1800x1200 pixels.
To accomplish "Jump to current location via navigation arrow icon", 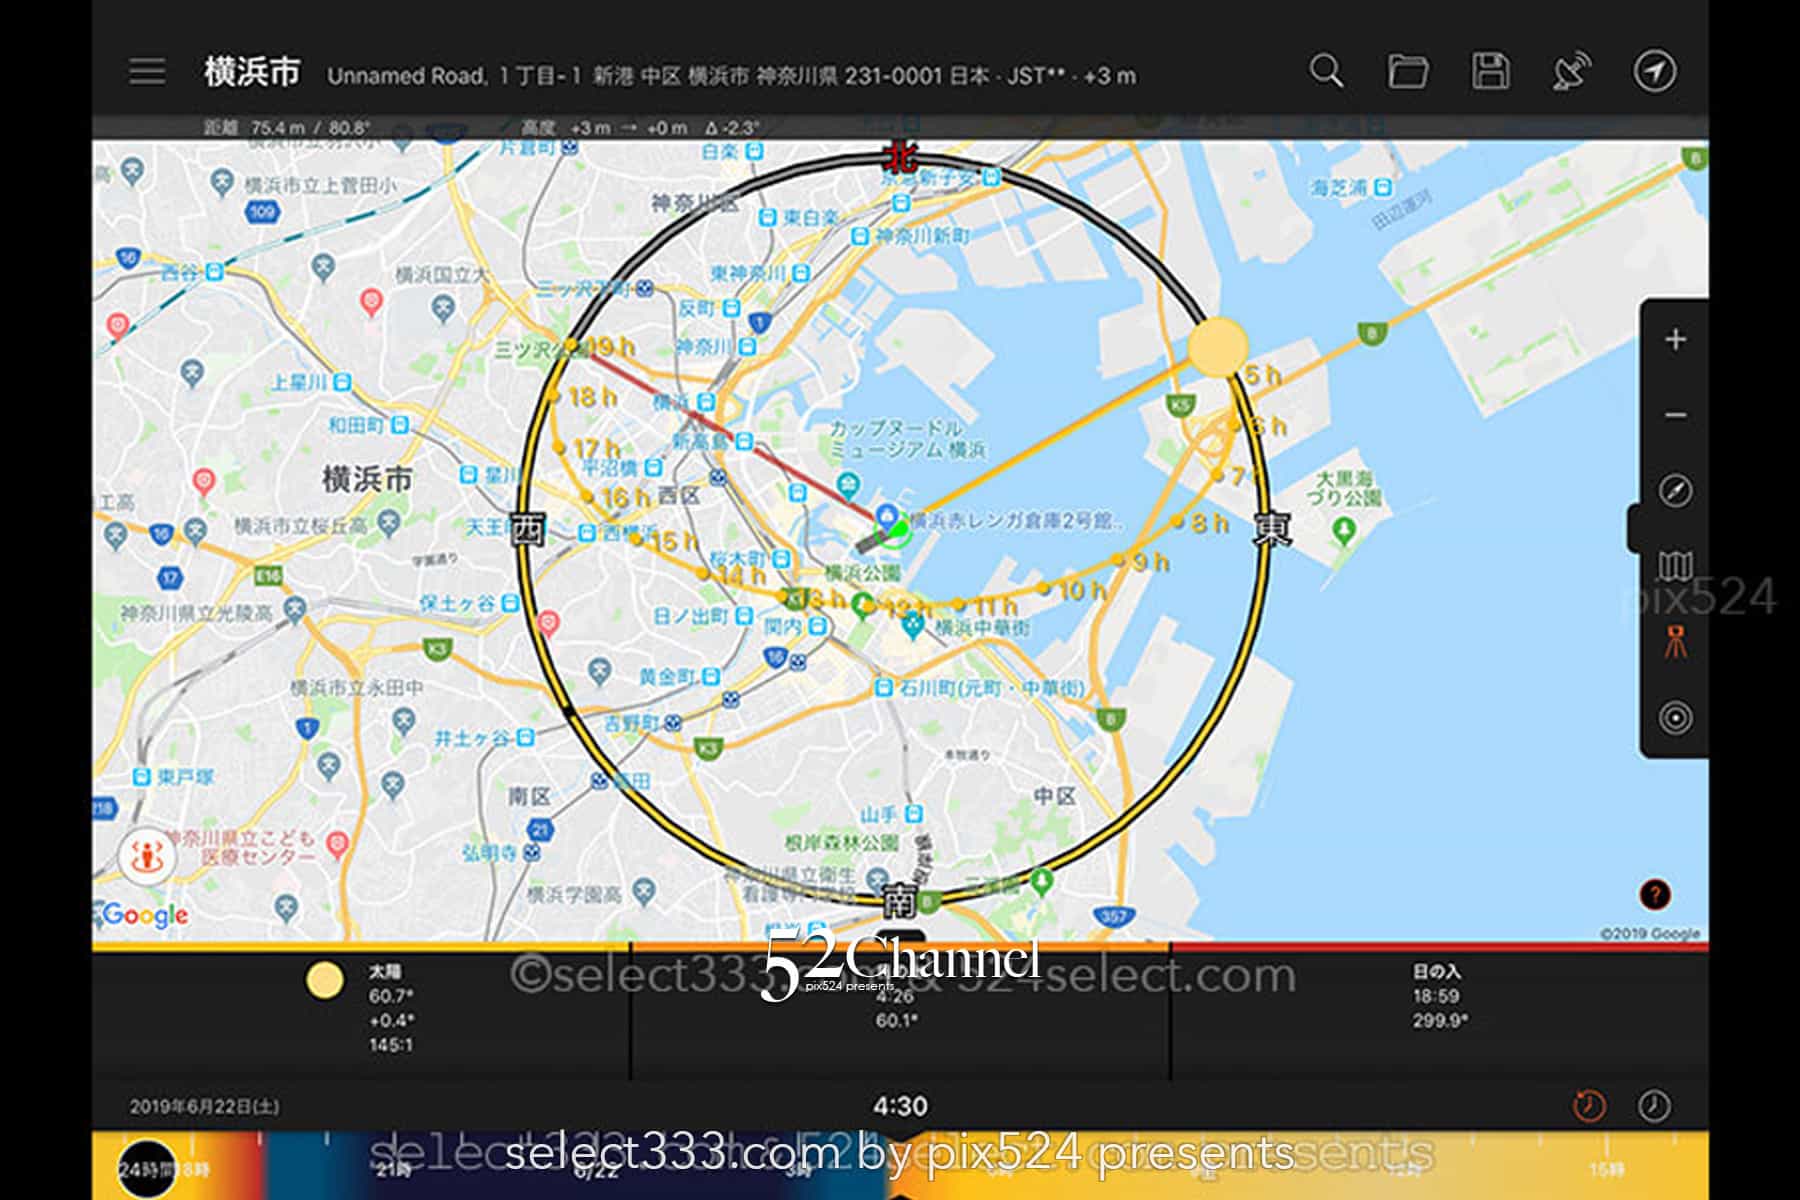I will coord(1657,72).
